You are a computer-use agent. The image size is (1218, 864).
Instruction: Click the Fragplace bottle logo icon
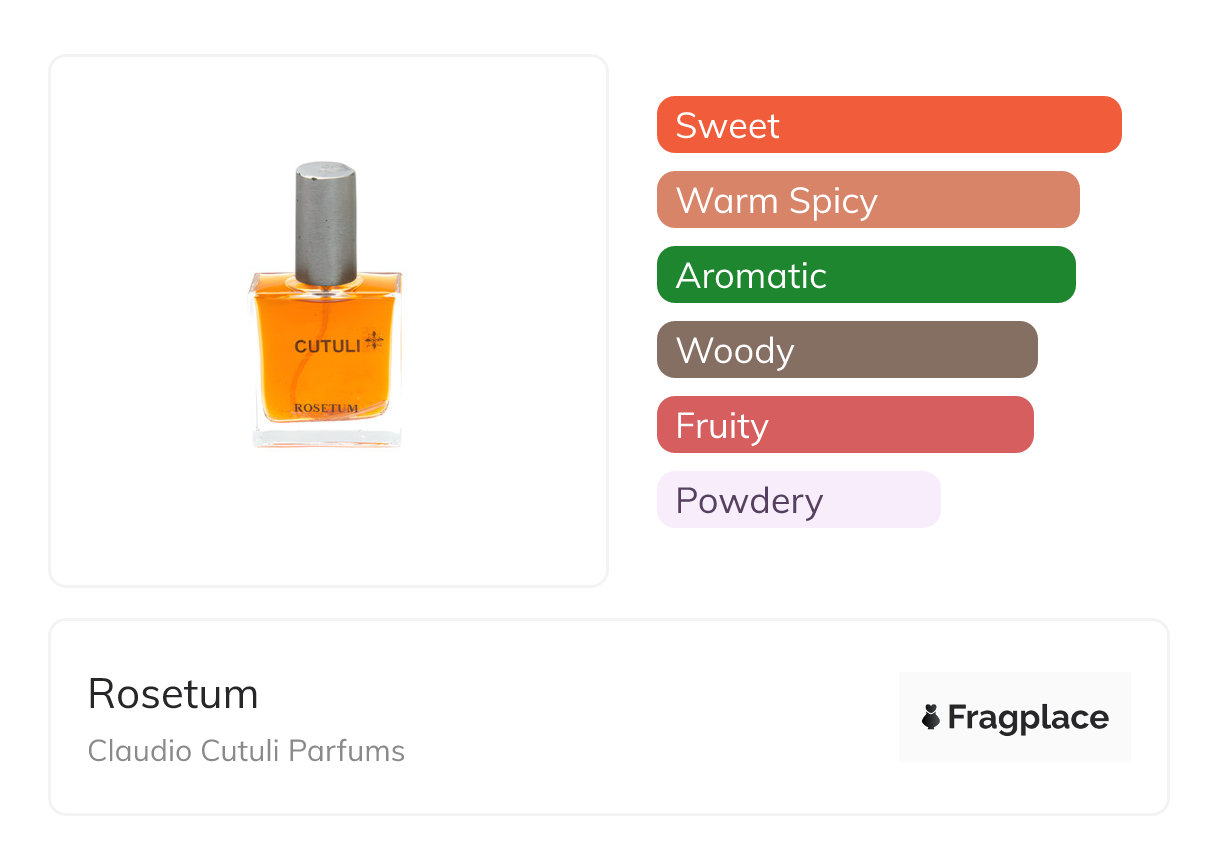[931, 717]
